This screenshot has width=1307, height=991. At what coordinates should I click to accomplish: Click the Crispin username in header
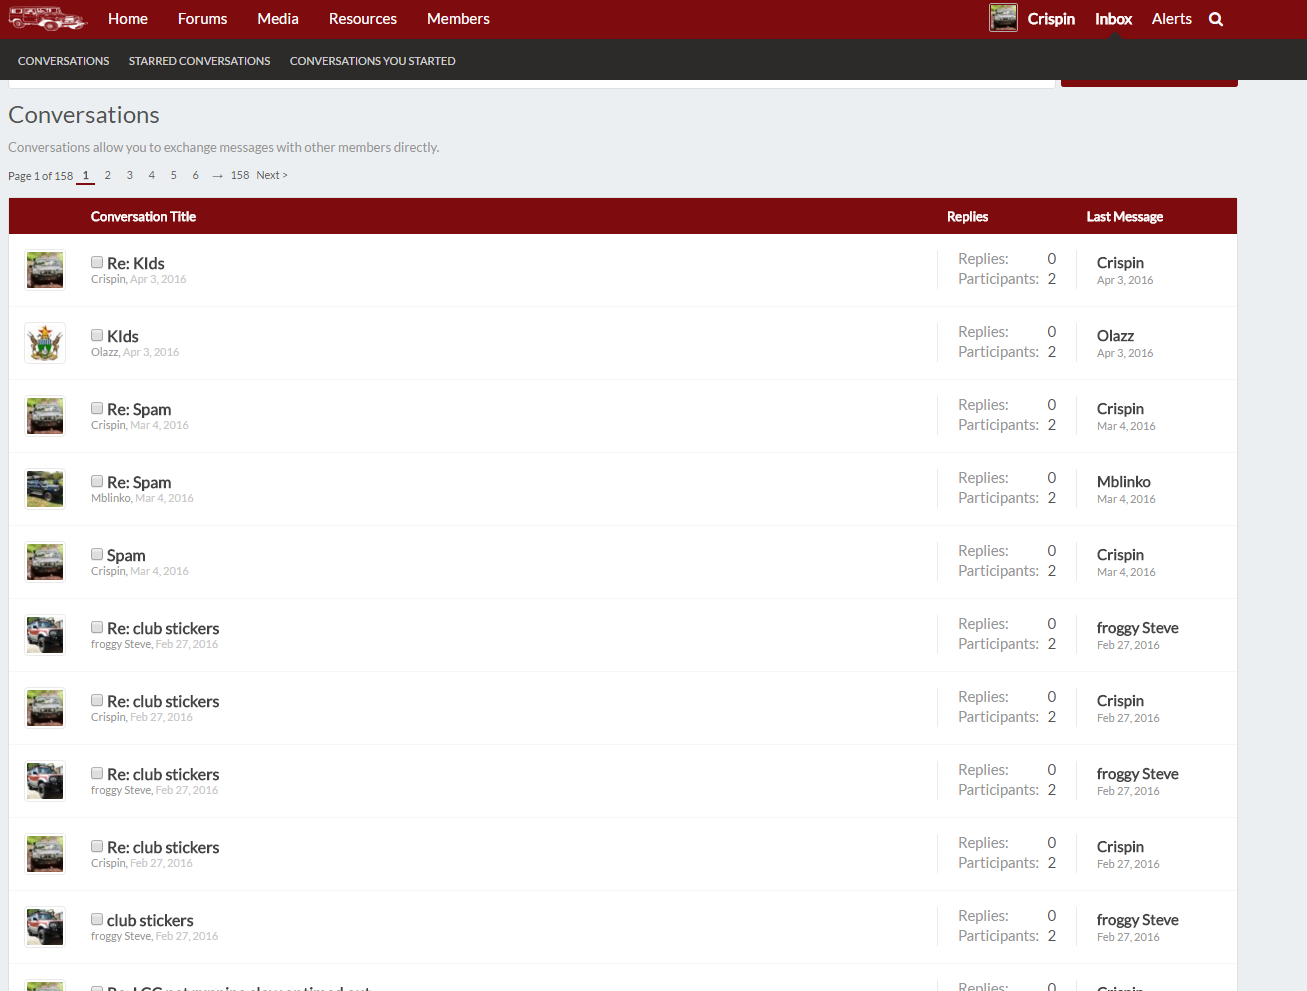coord(1051,19)
